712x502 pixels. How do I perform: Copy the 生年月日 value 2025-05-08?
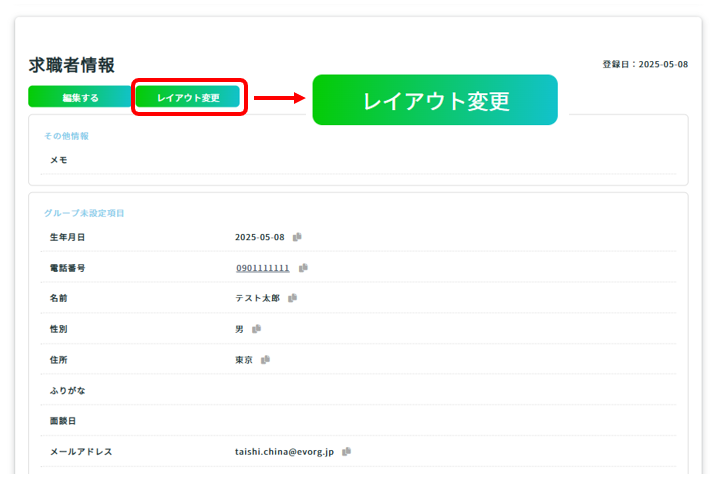[297, 237]
